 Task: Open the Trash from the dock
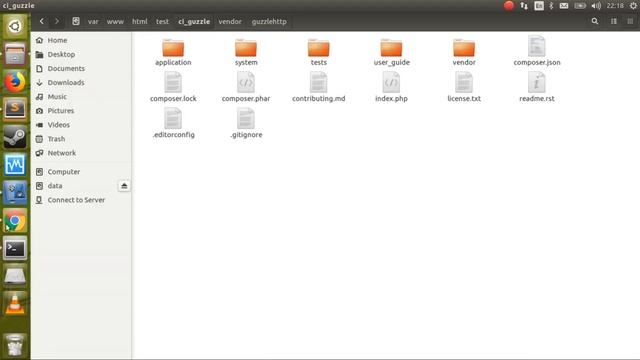coord(15,345)
